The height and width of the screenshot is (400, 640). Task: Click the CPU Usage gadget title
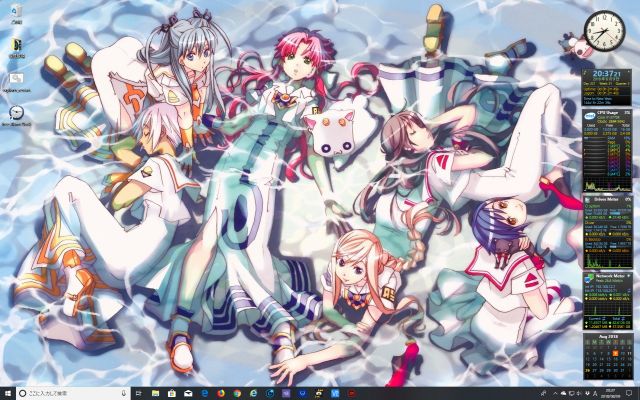[x=608, y=112]
